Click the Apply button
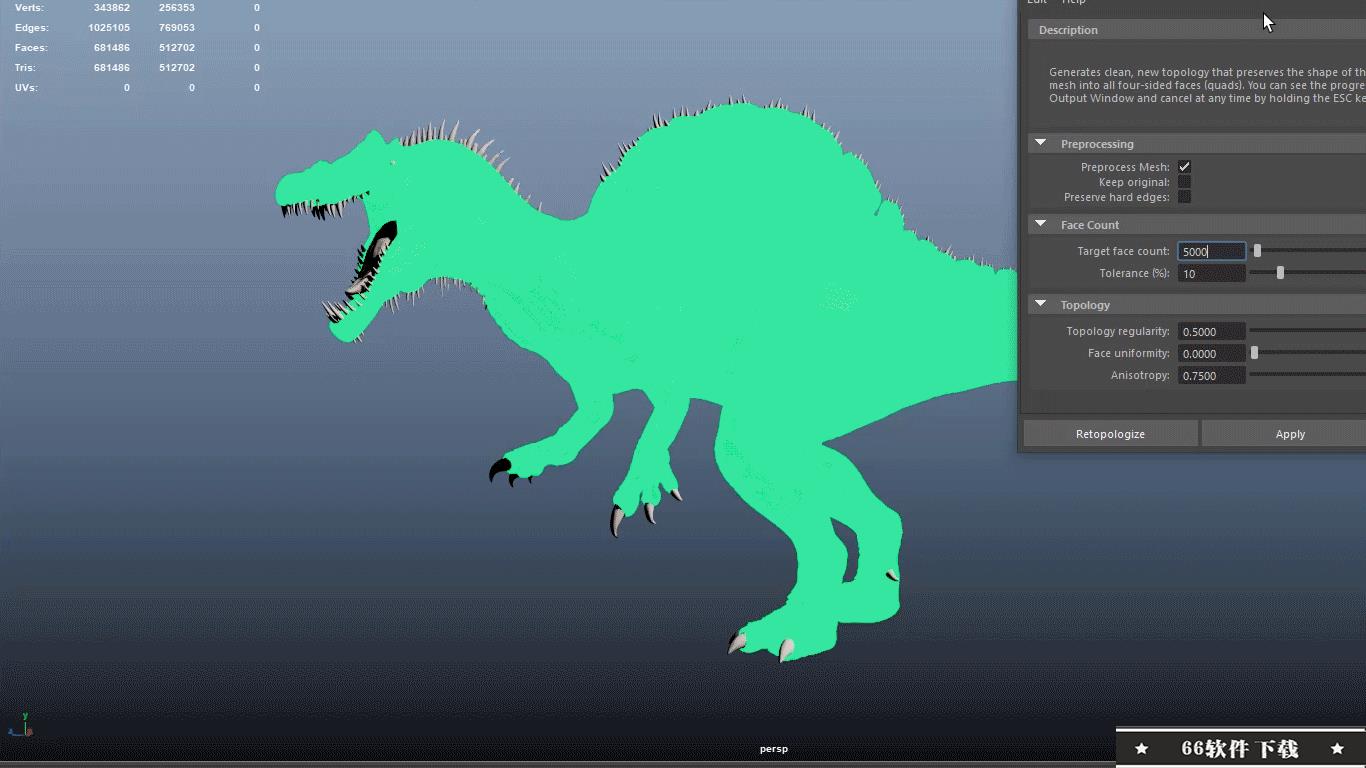 coord(1284,434)
